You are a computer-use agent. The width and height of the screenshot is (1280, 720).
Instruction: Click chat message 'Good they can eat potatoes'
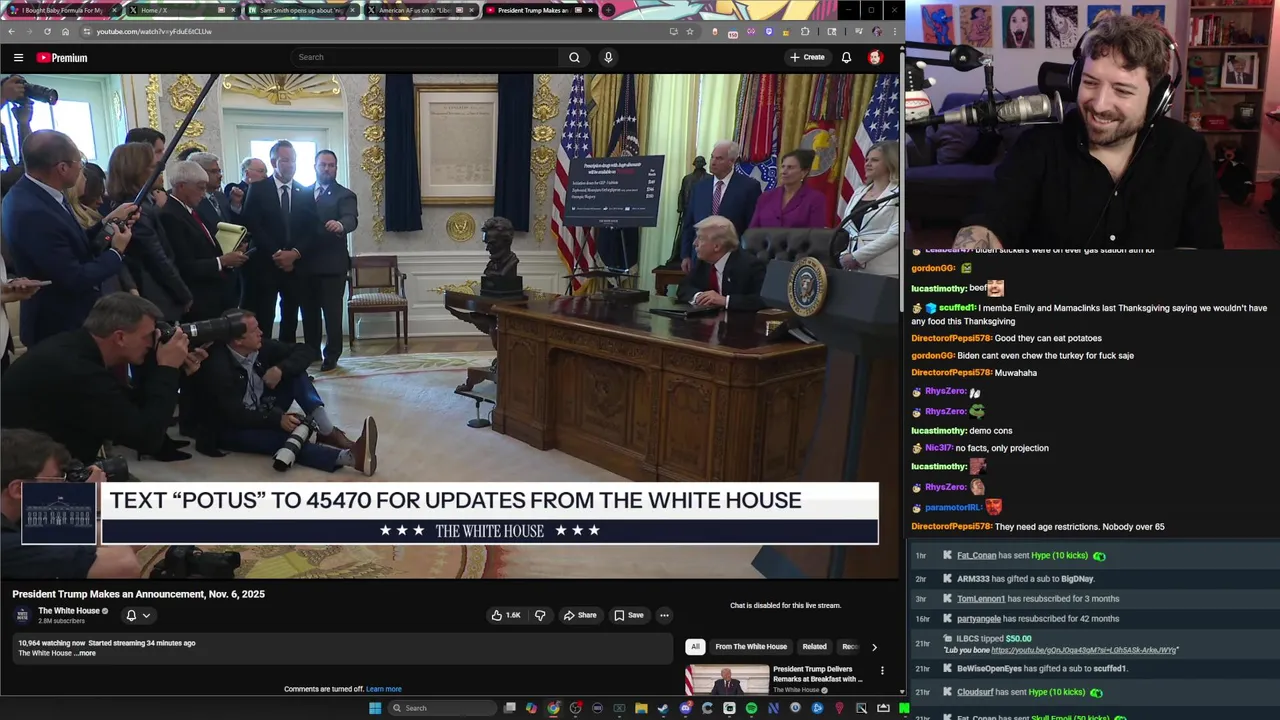(x=1048, y=338)
